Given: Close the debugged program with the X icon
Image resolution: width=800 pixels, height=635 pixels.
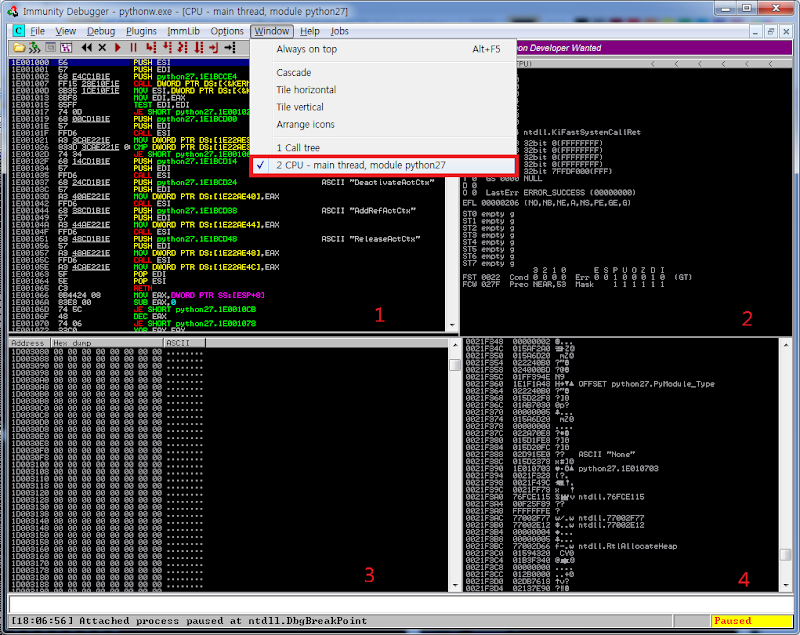Looking at the screenshot, I should point(102,48).
